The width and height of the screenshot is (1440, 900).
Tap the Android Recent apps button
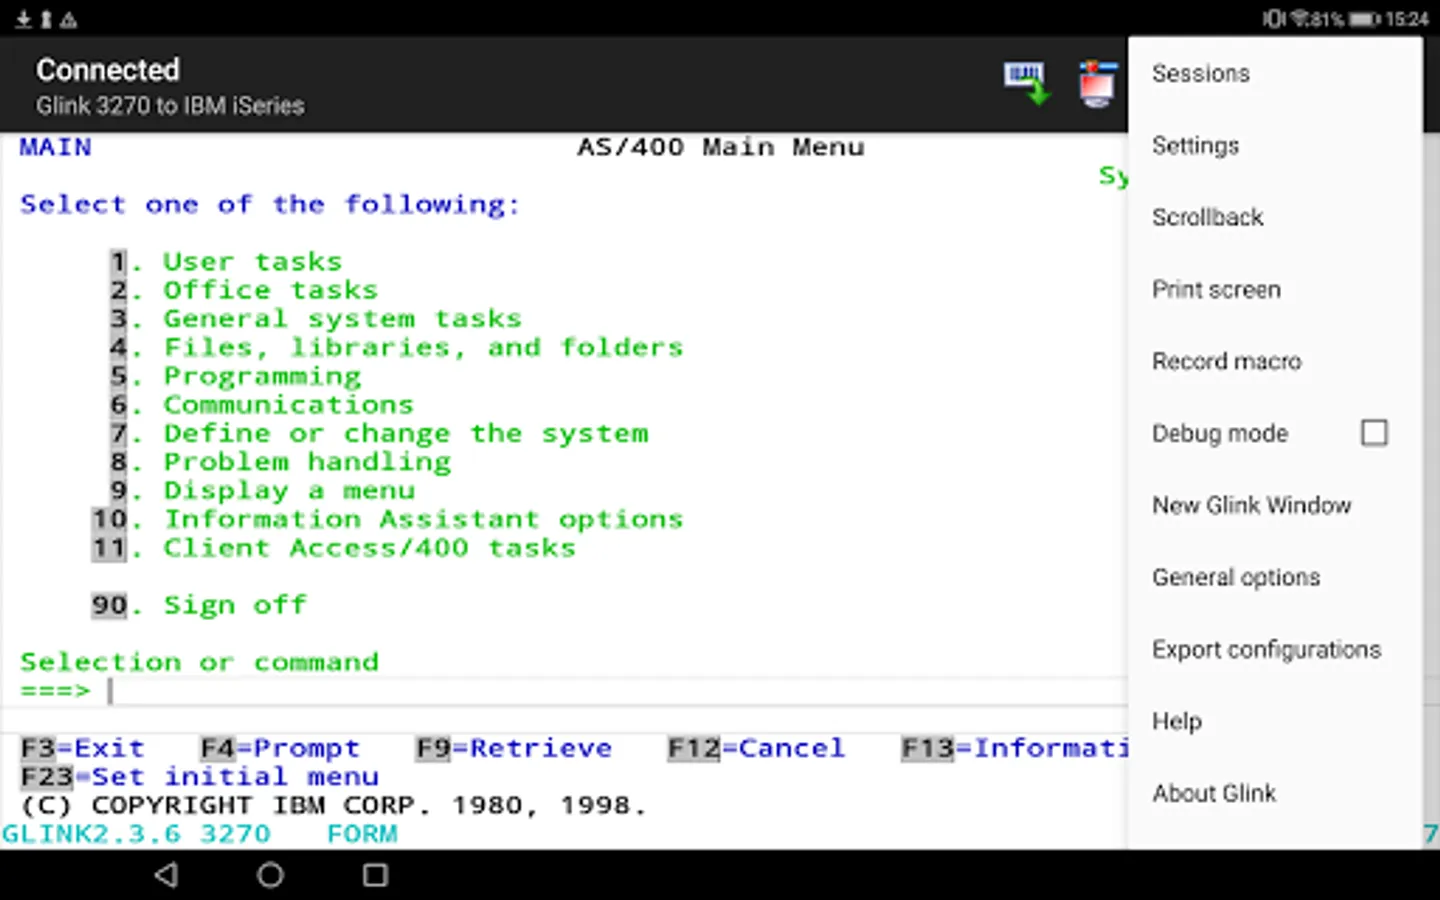click(375, 875)
